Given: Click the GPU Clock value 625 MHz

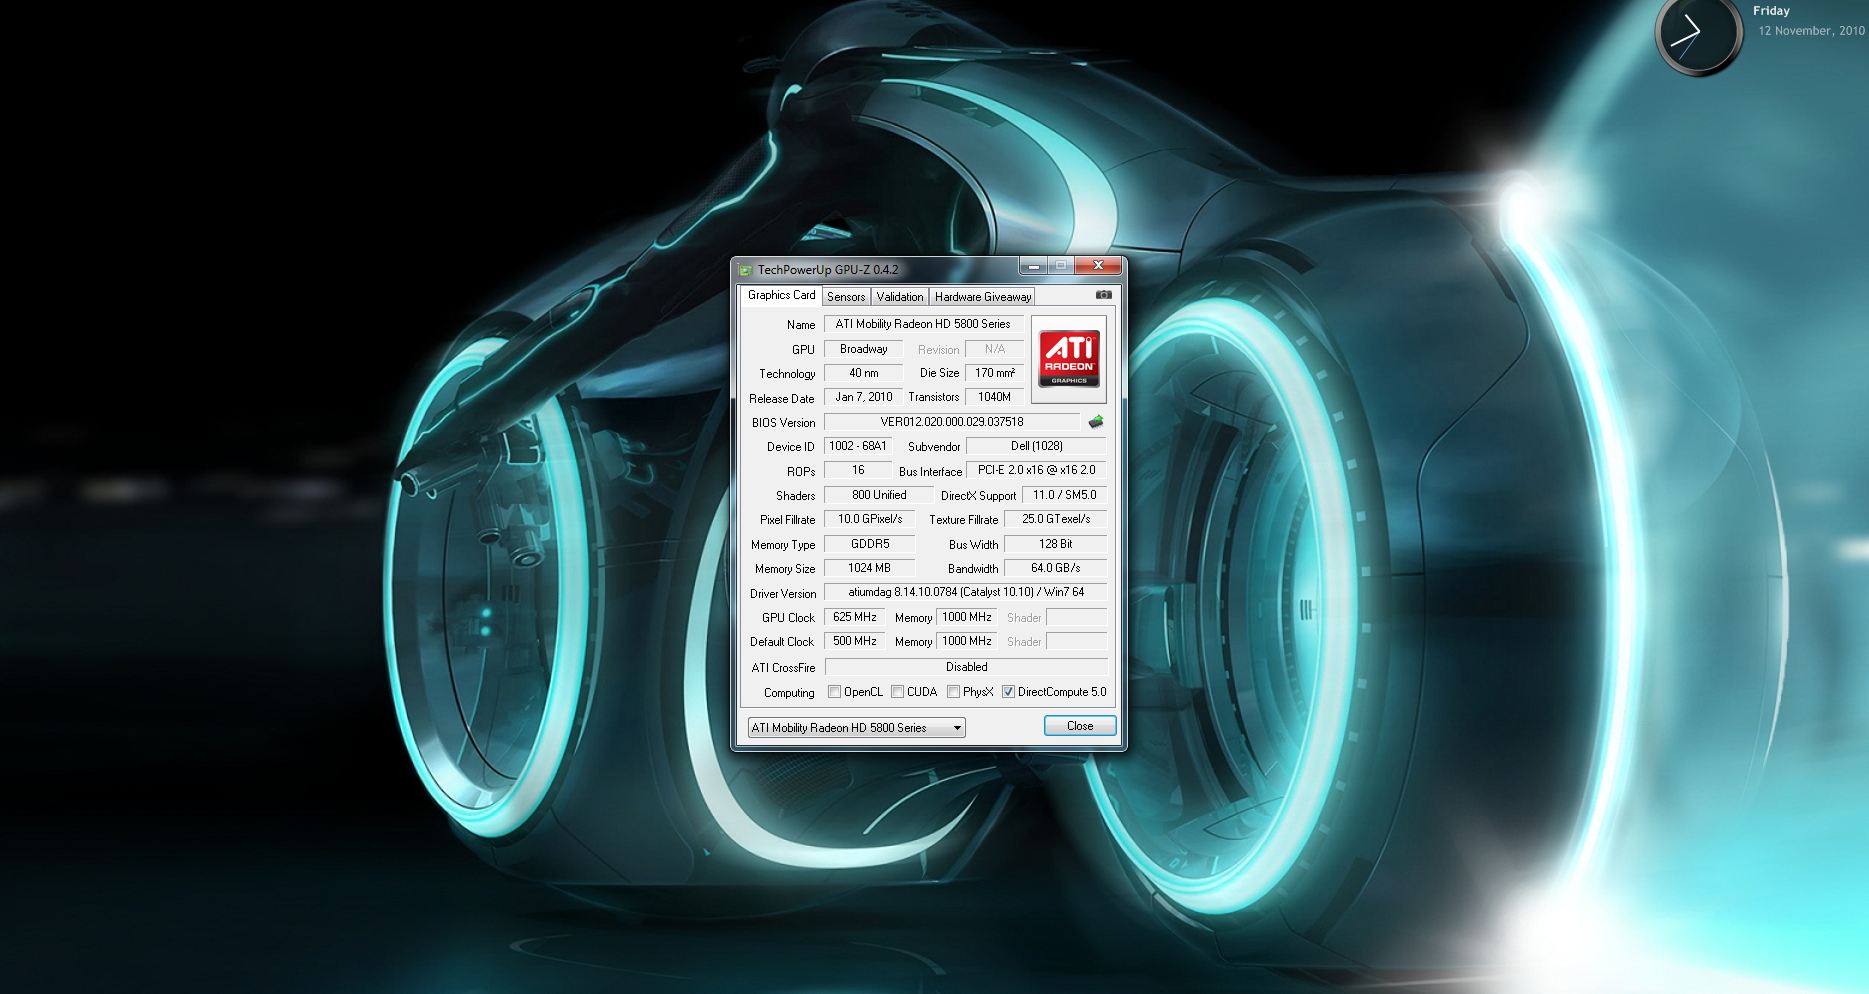Looking at the screenshot, I should point(854,617).
